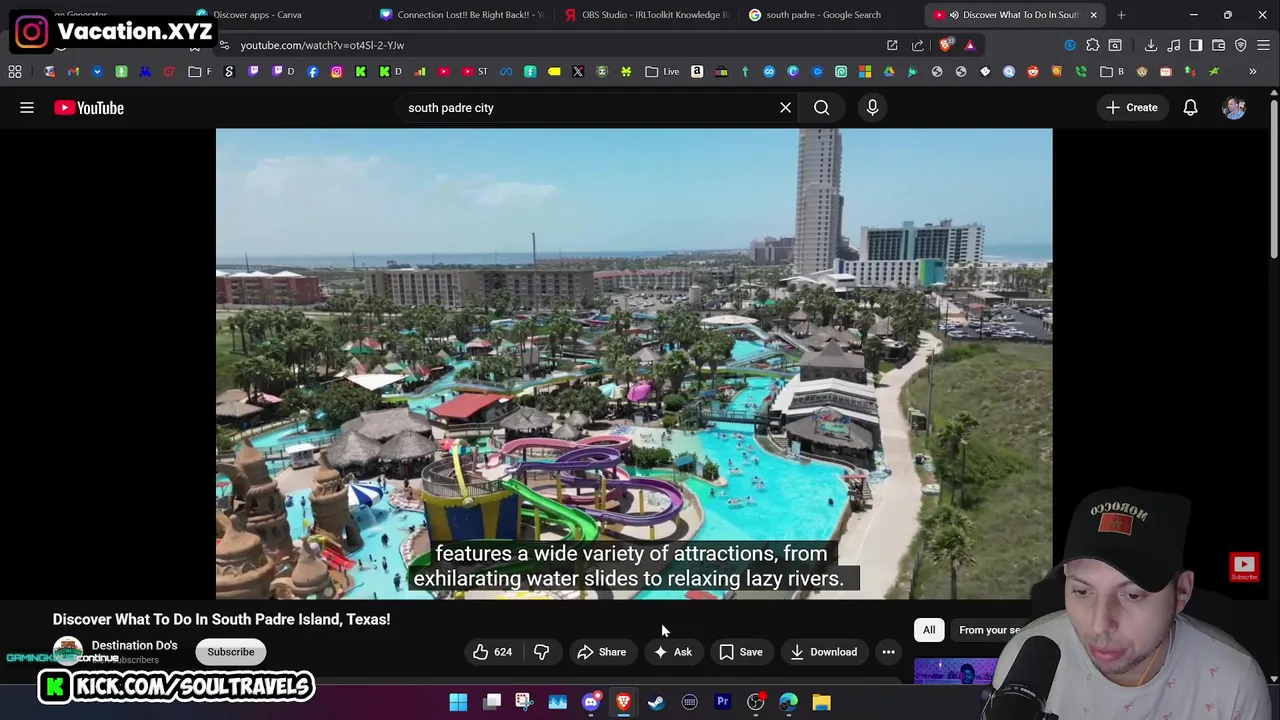Image resolution: width=1280 pixels, height=720 pixels.
Task: Open the notifications bell
Action: [1190, 107]
